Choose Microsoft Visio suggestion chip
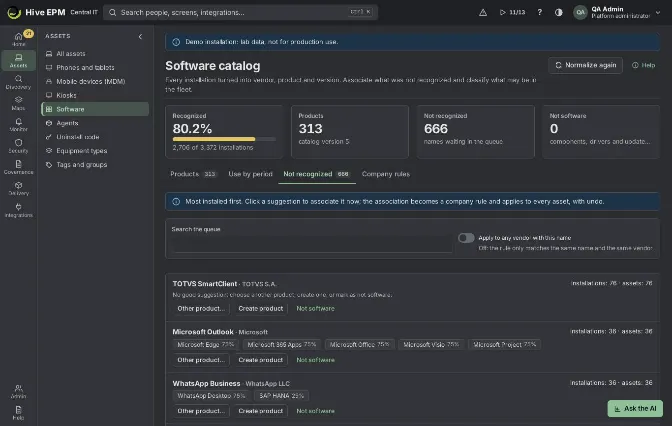 coord(431,345)
